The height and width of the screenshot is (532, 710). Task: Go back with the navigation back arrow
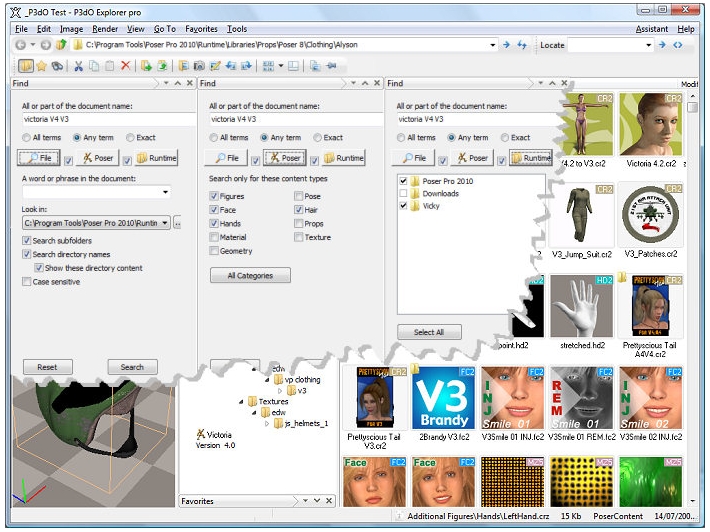(x=20, y=45)
